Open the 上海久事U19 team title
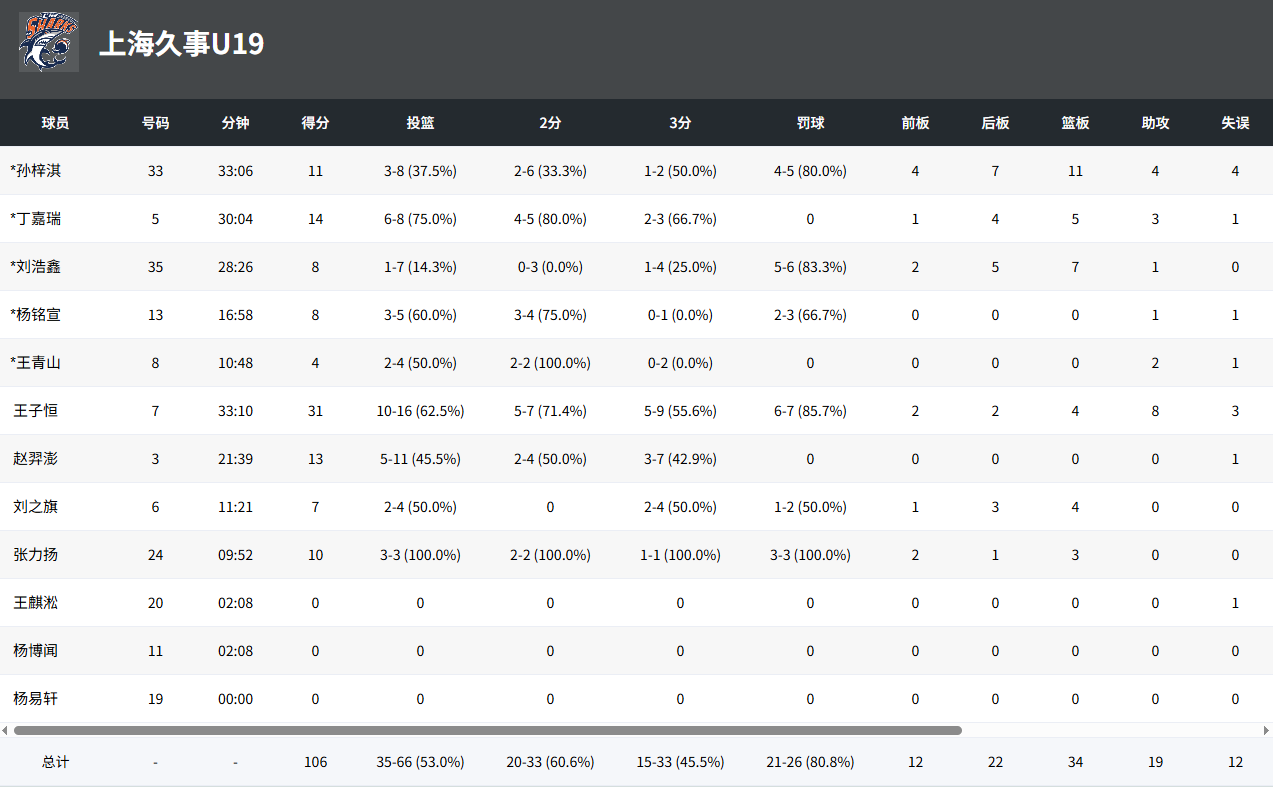 pos(182,44)
